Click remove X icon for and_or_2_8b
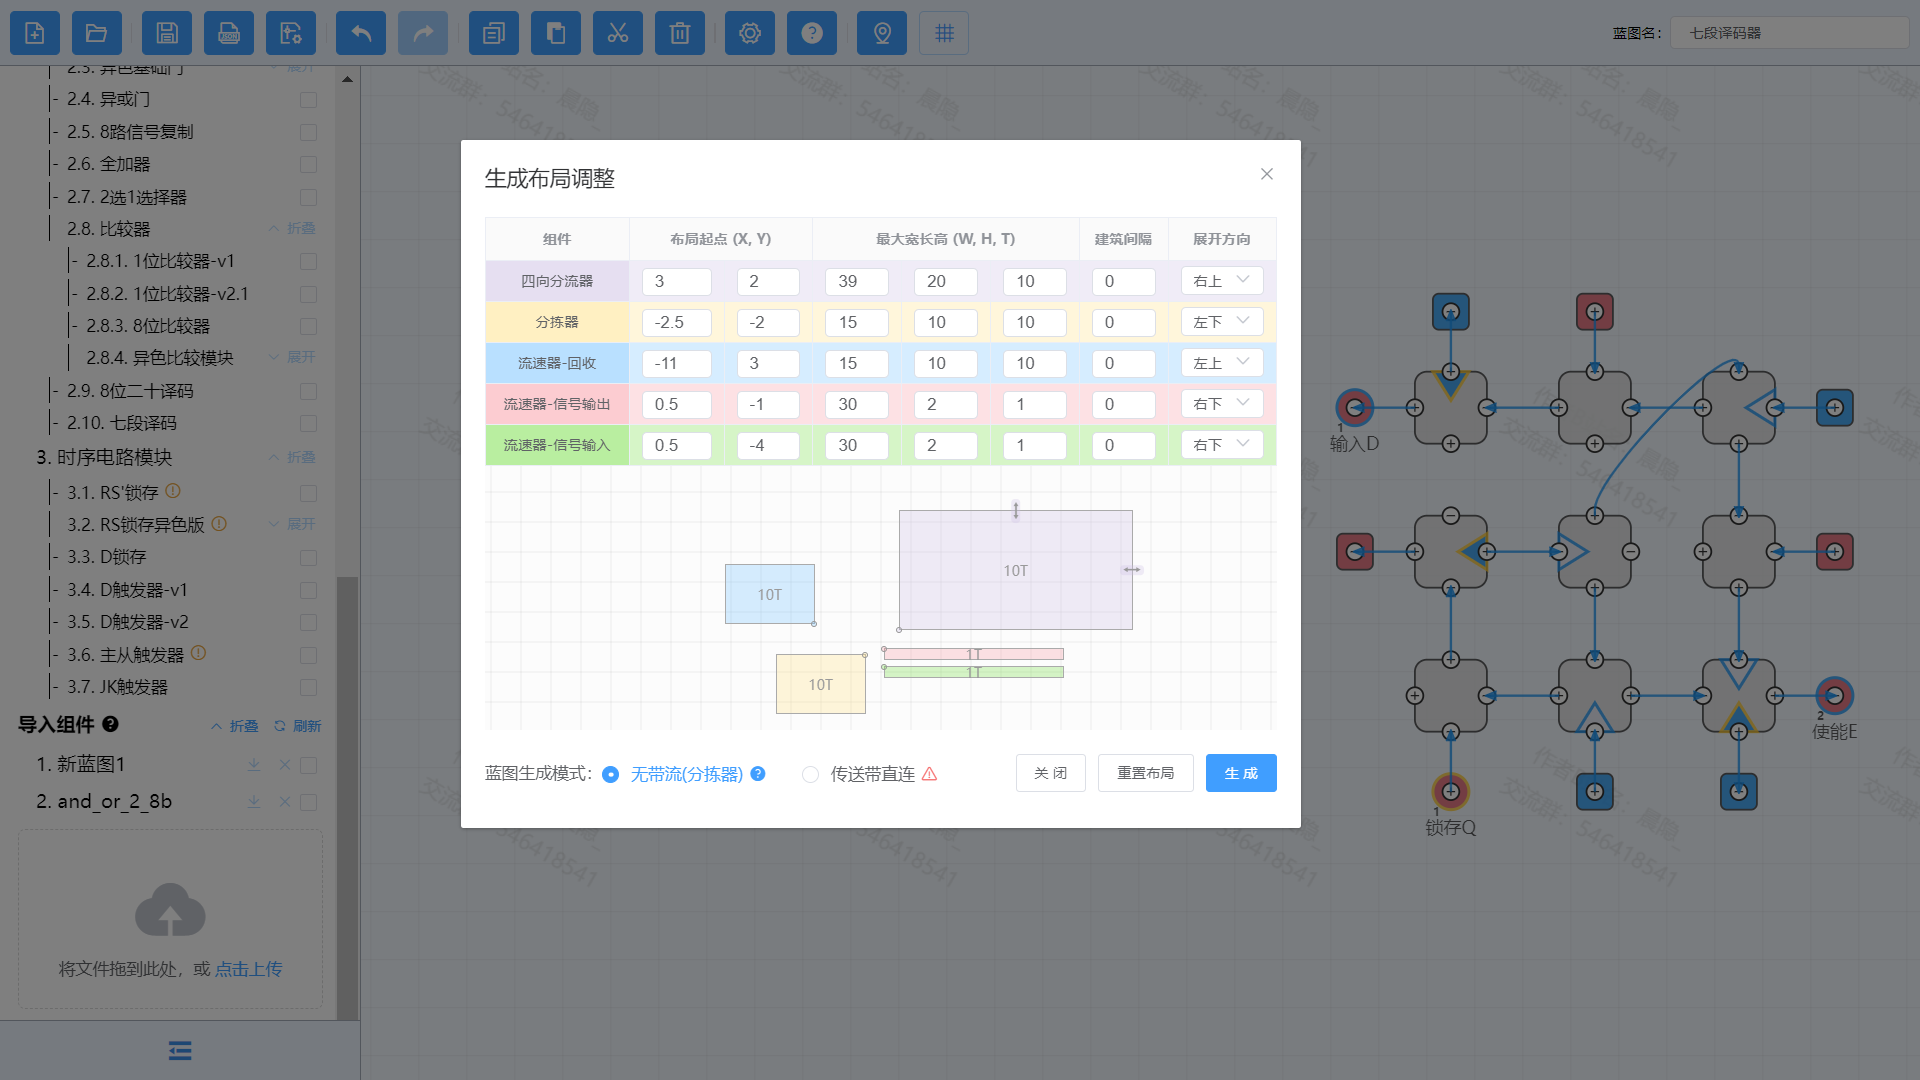This screenshot has width=1920, height=1080. [285, 801]
